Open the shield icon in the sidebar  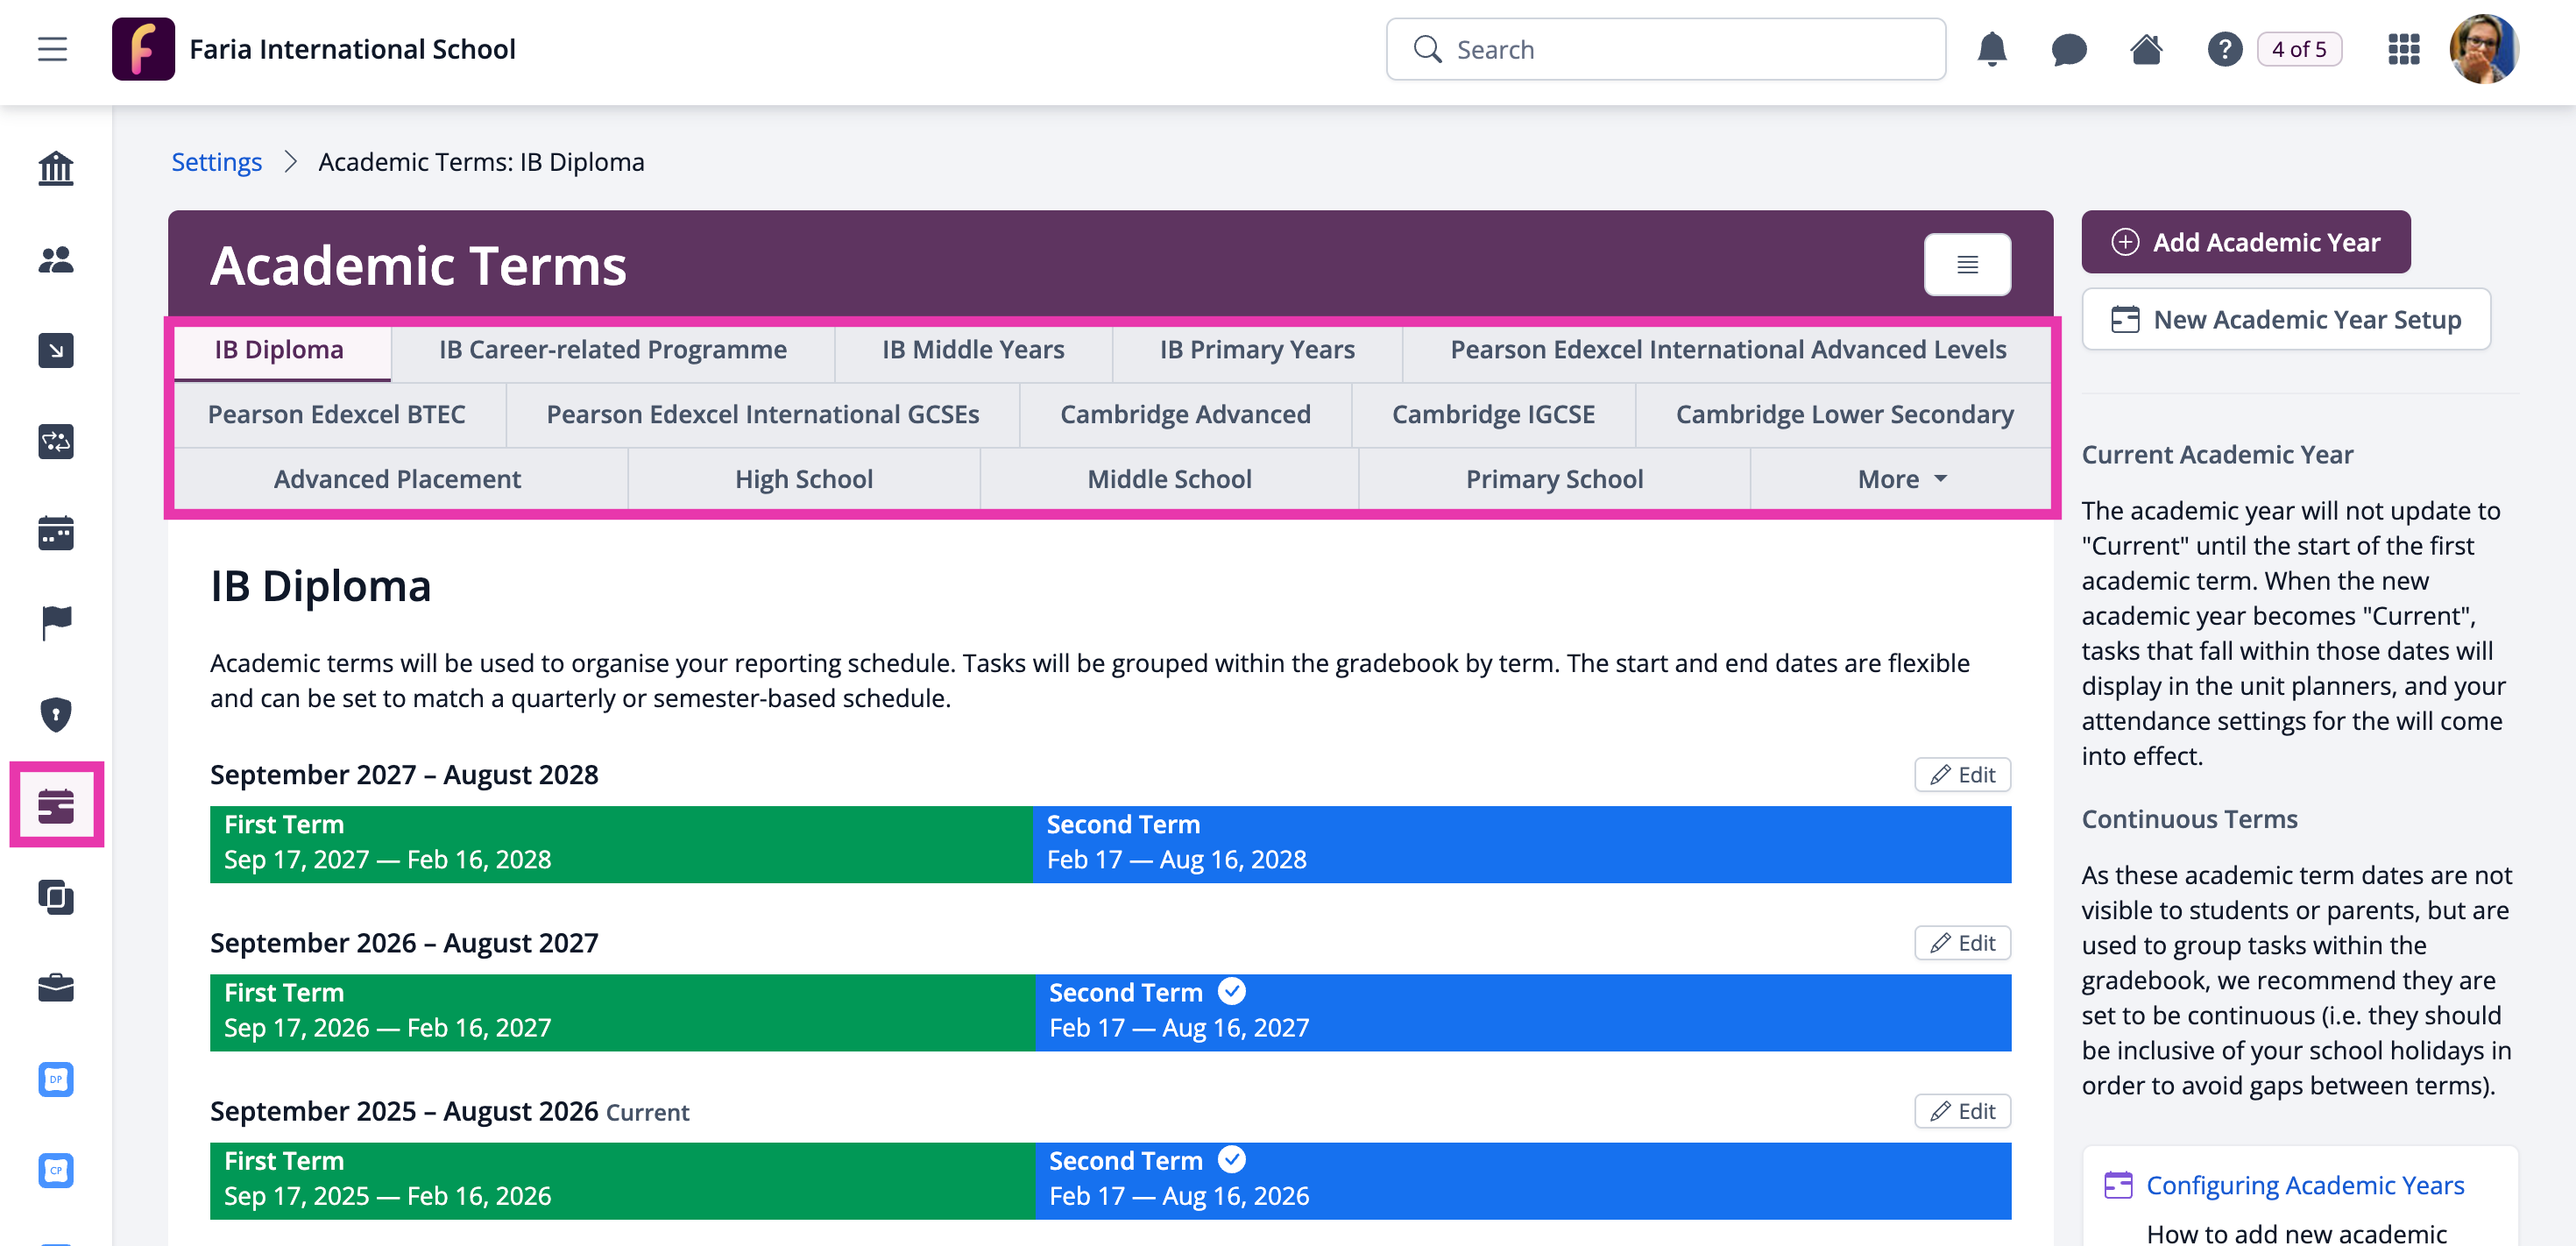[x=56, y=714]
